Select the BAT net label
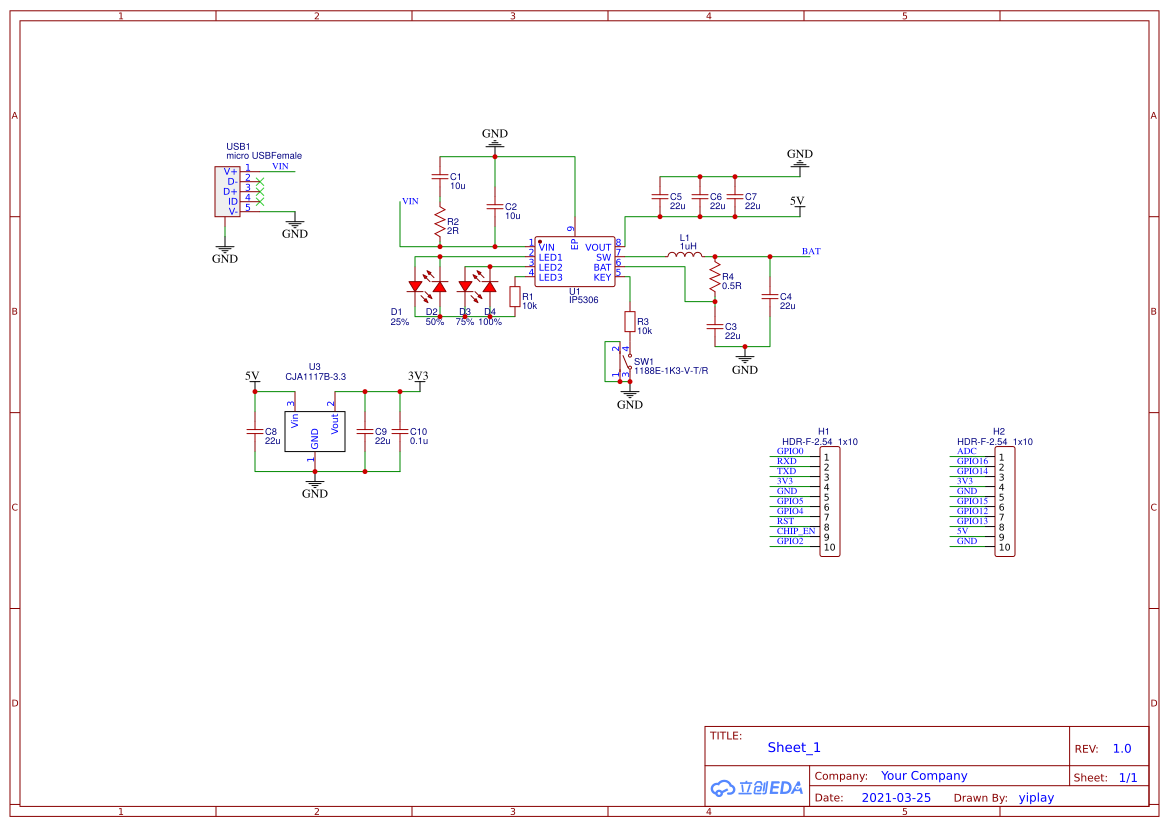Screen dimensions: 1169x827 811,252
